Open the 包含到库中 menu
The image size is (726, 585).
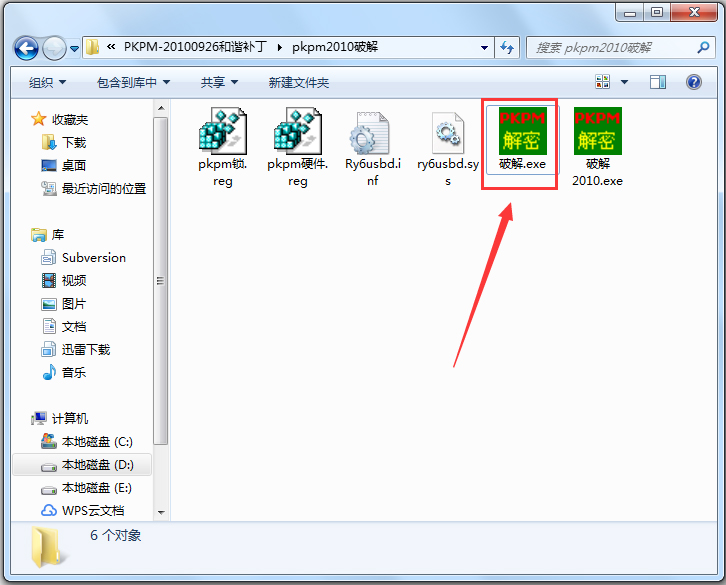[133, 82]
